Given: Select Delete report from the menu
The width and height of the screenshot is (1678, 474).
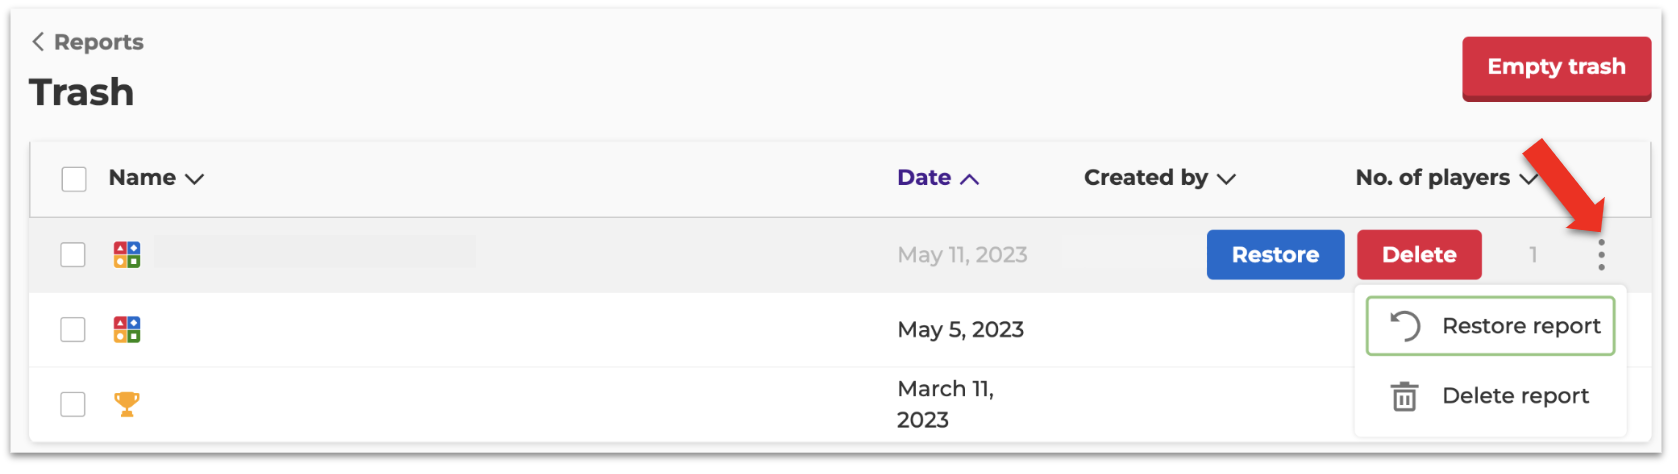Looking at the screenshot, I should pos(1490,396).
